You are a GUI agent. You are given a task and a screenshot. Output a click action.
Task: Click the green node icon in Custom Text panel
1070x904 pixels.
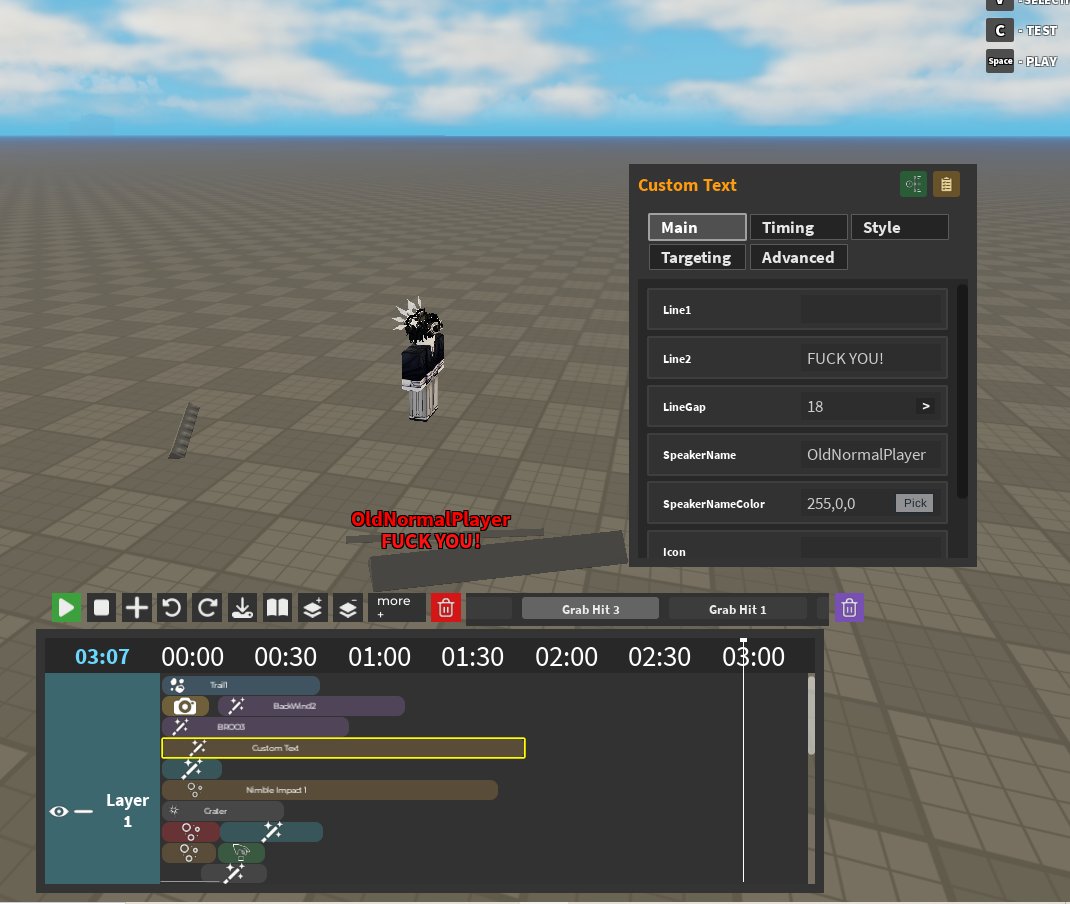click(x=913, y=184)
